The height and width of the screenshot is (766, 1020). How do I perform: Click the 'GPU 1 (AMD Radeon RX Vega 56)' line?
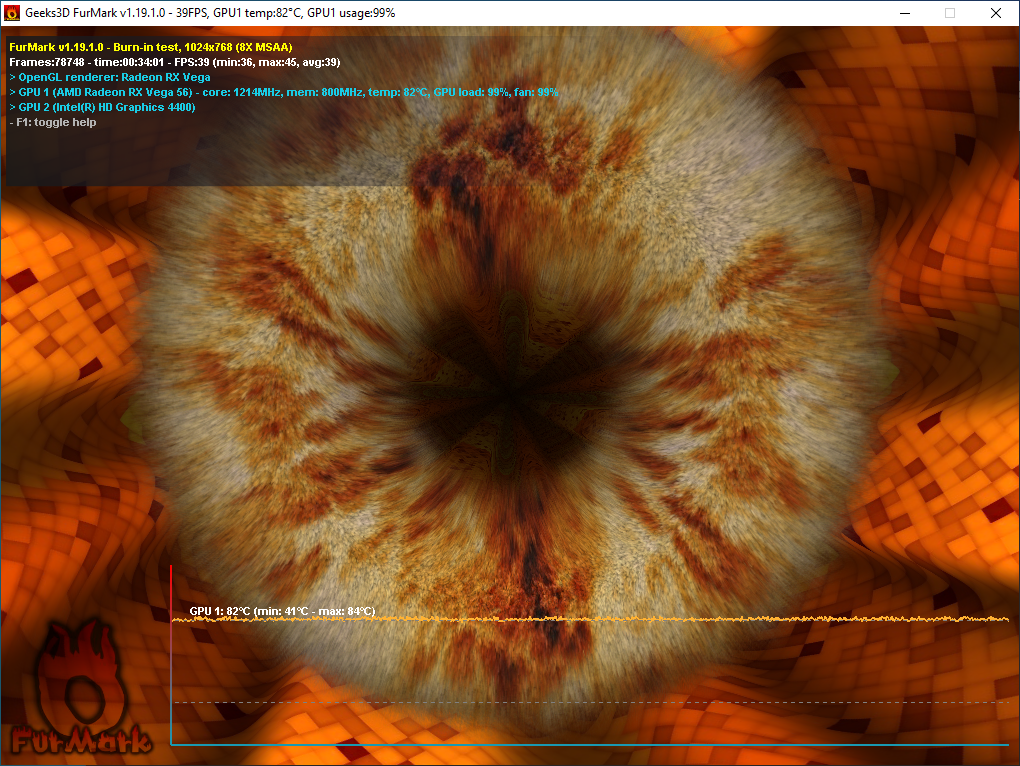284,92
